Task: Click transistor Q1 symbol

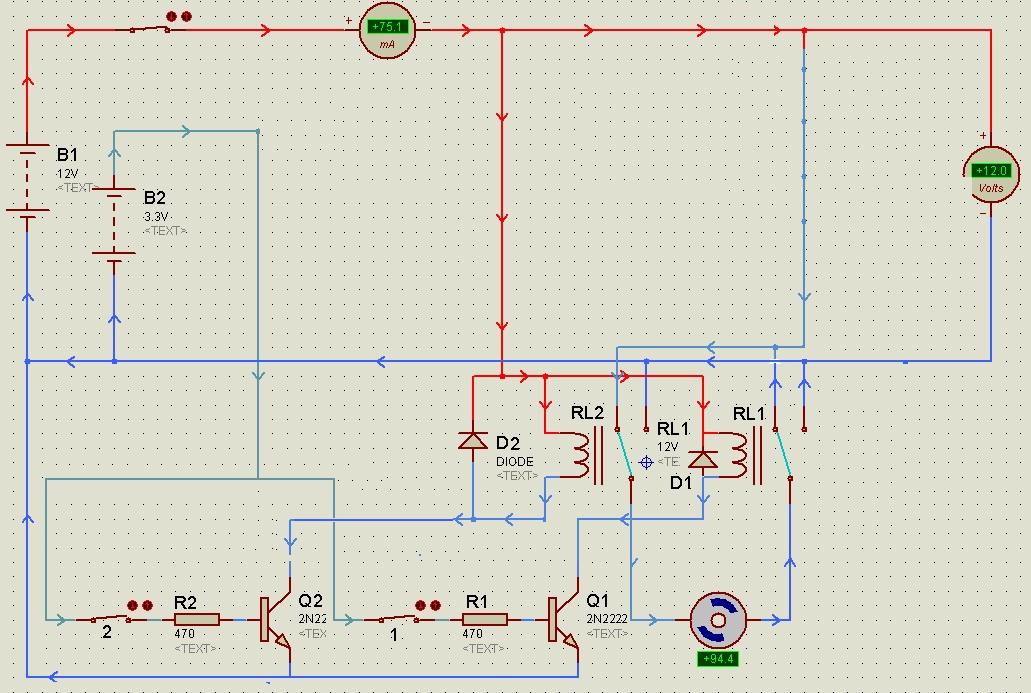Action: click(x=563, y=620)
